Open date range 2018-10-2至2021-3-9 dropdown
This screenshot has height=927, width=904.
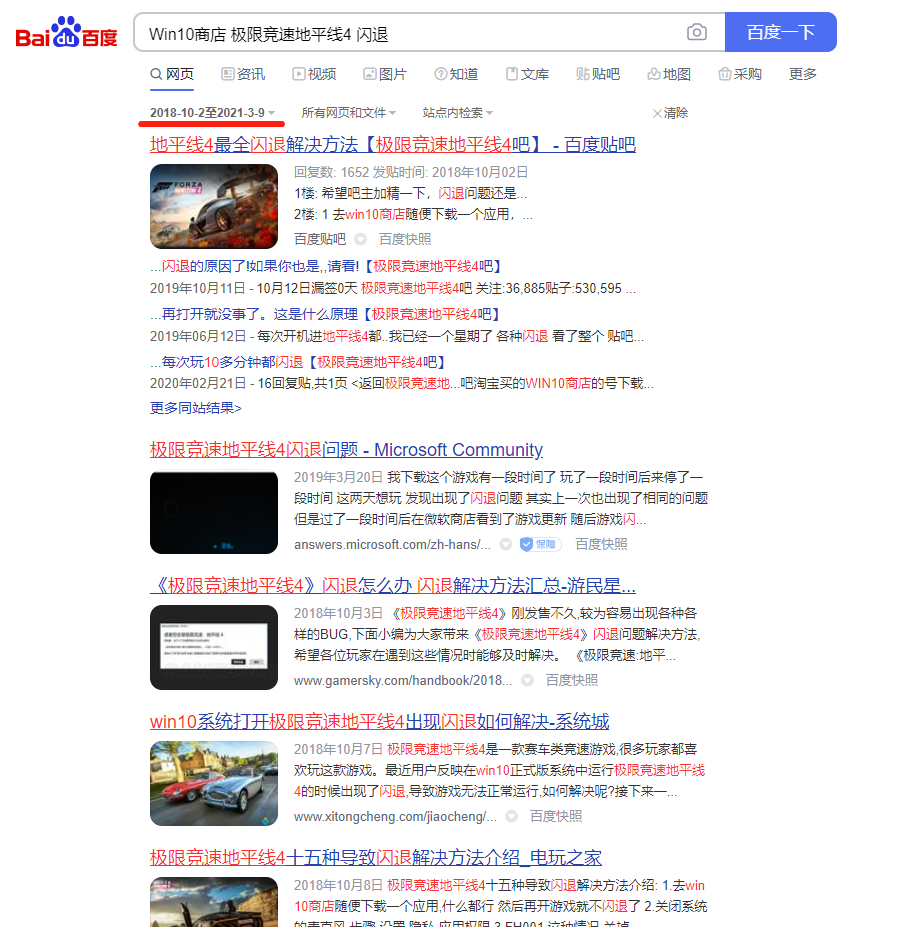point(212,113)
